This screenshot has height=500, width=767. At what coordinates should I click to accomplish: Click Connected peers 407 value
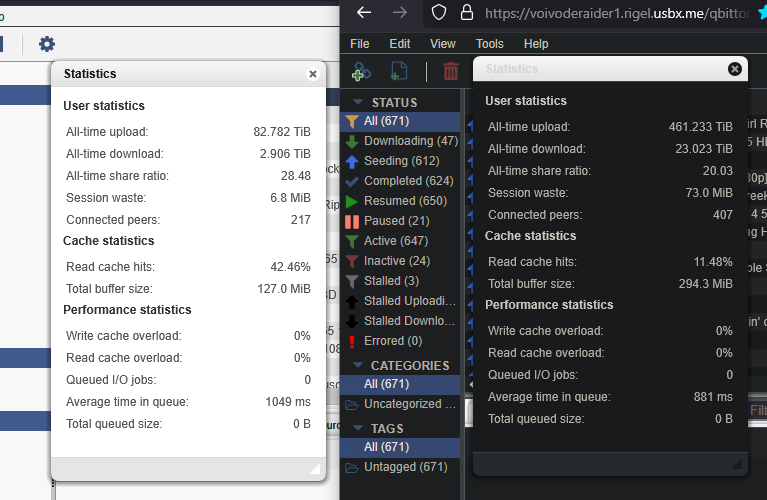tap(722, 215)
